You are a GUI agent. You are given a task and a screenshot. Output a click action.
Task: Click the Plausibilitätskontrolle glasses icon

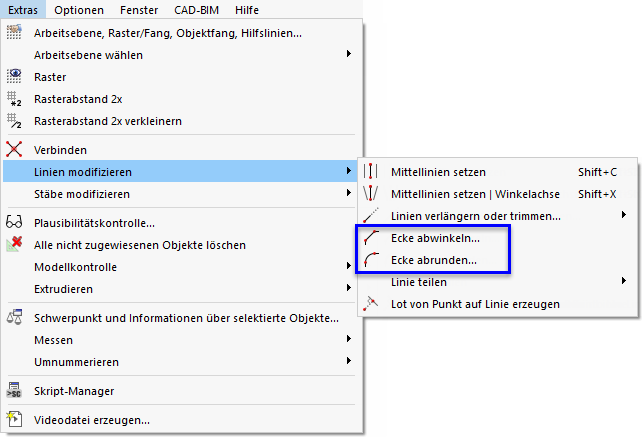[x=14, y=223]
